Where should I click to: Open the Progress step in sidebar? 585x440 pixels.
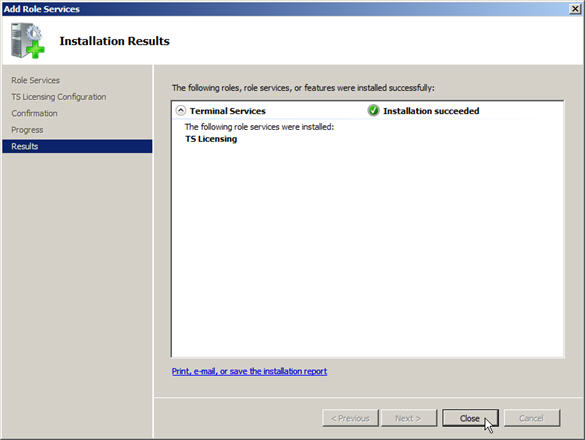point(27,130)
